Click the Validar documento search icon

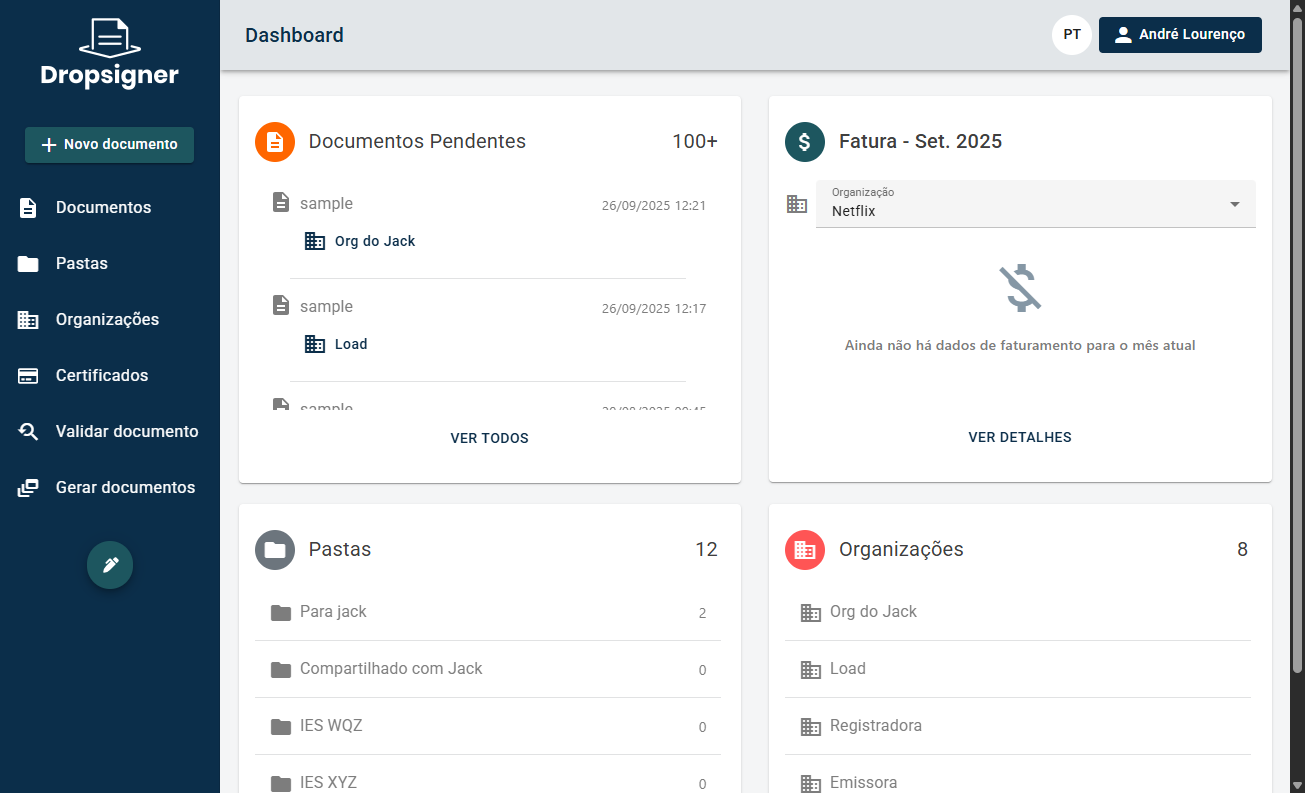[x=28, y=432]
